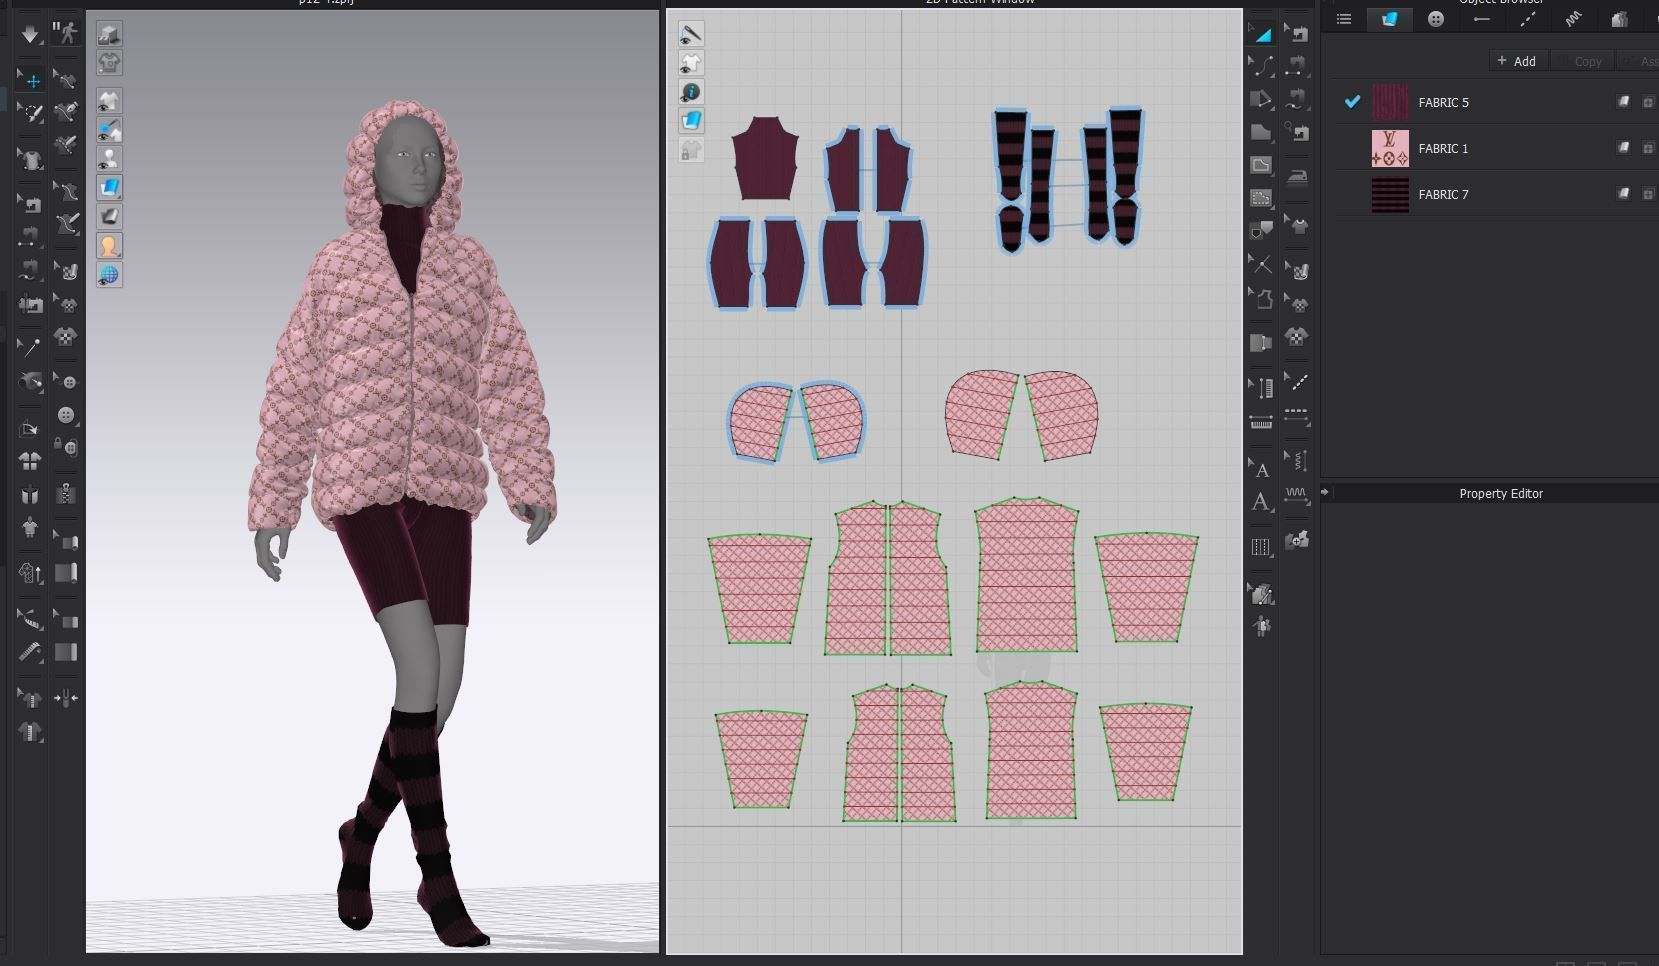Toggle the grey shirt icon in 3D view
This screenshot has width=1659, height=966.
pyautogui.click(x=109, y=63)
